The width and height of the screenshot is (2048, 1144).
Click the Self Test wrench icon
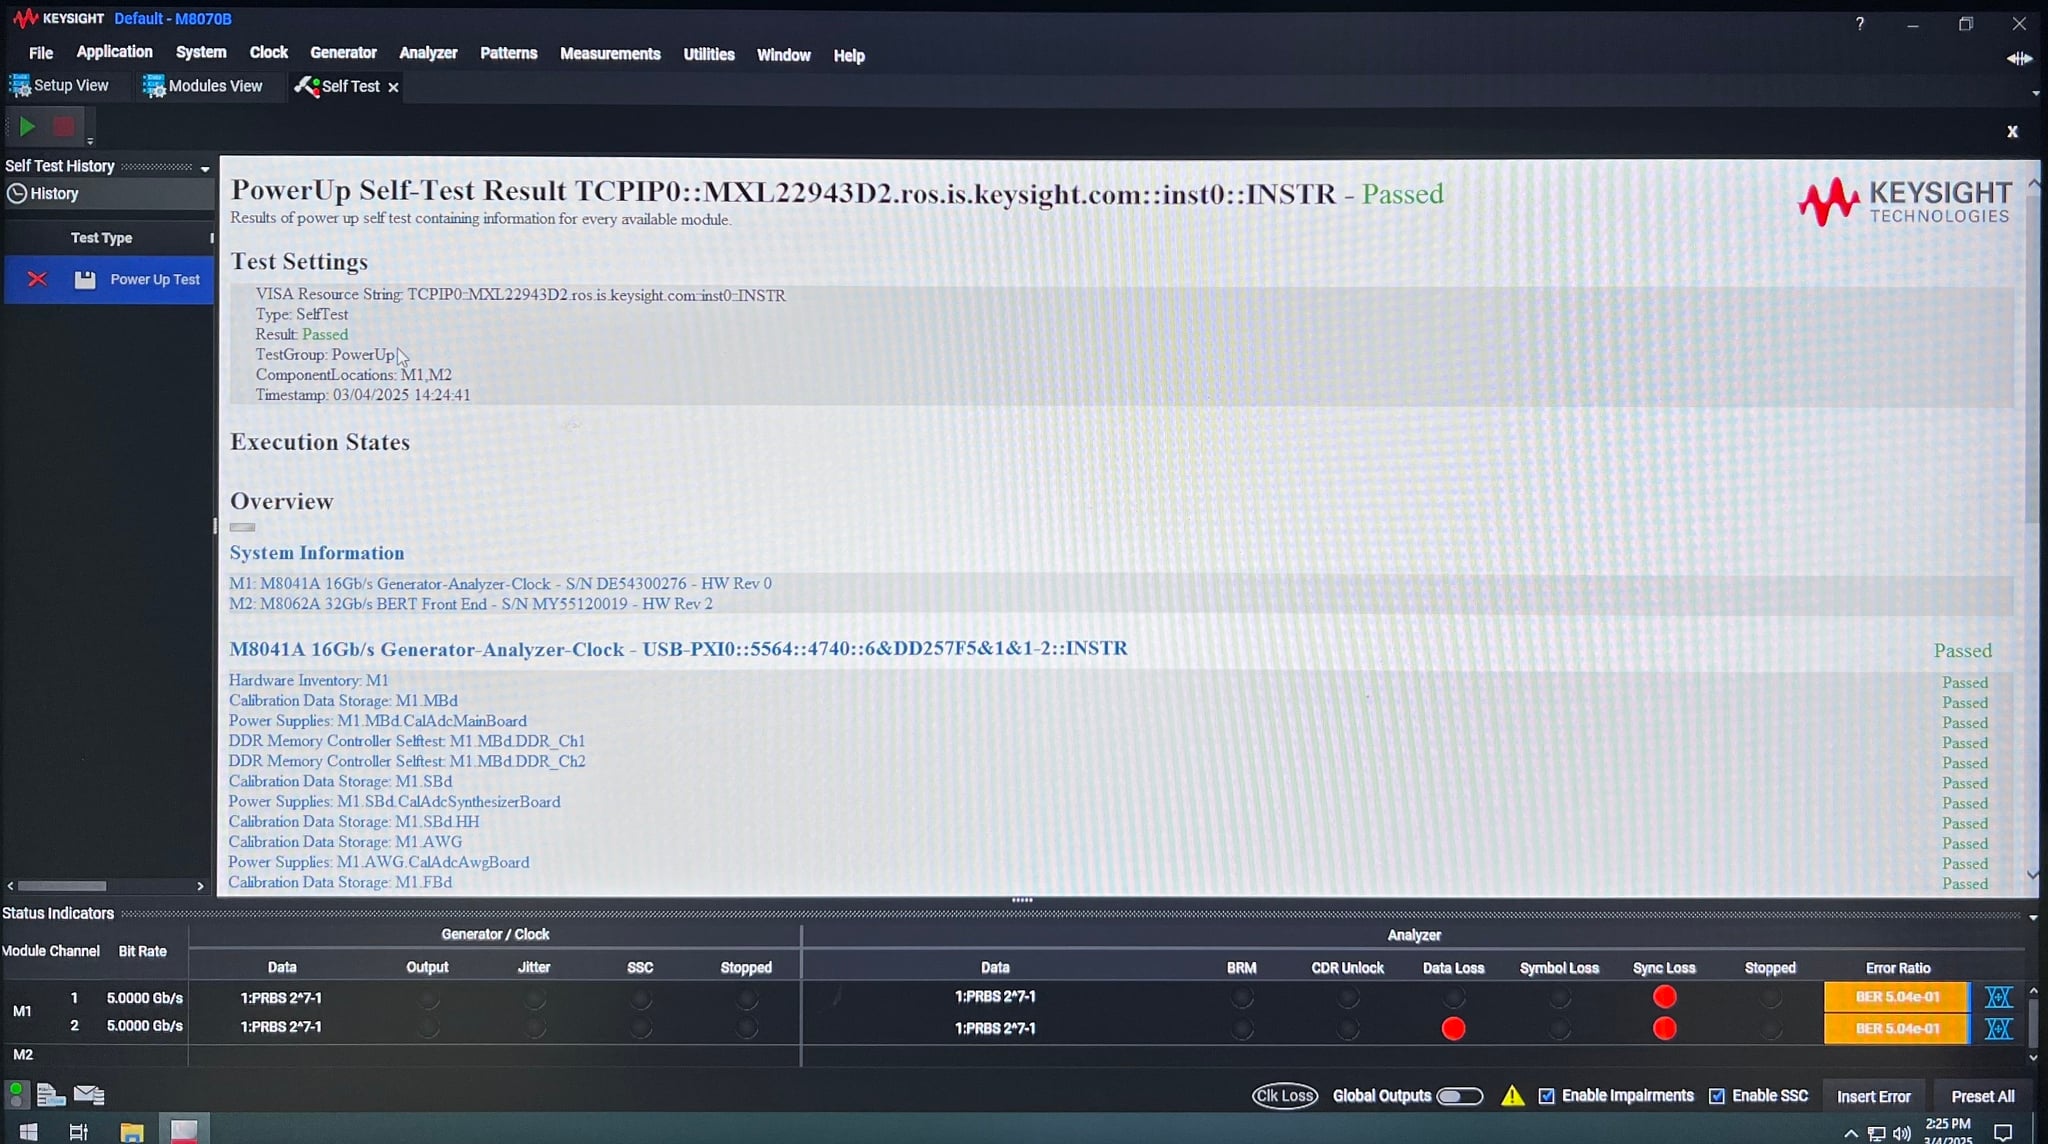click(306, 86)
